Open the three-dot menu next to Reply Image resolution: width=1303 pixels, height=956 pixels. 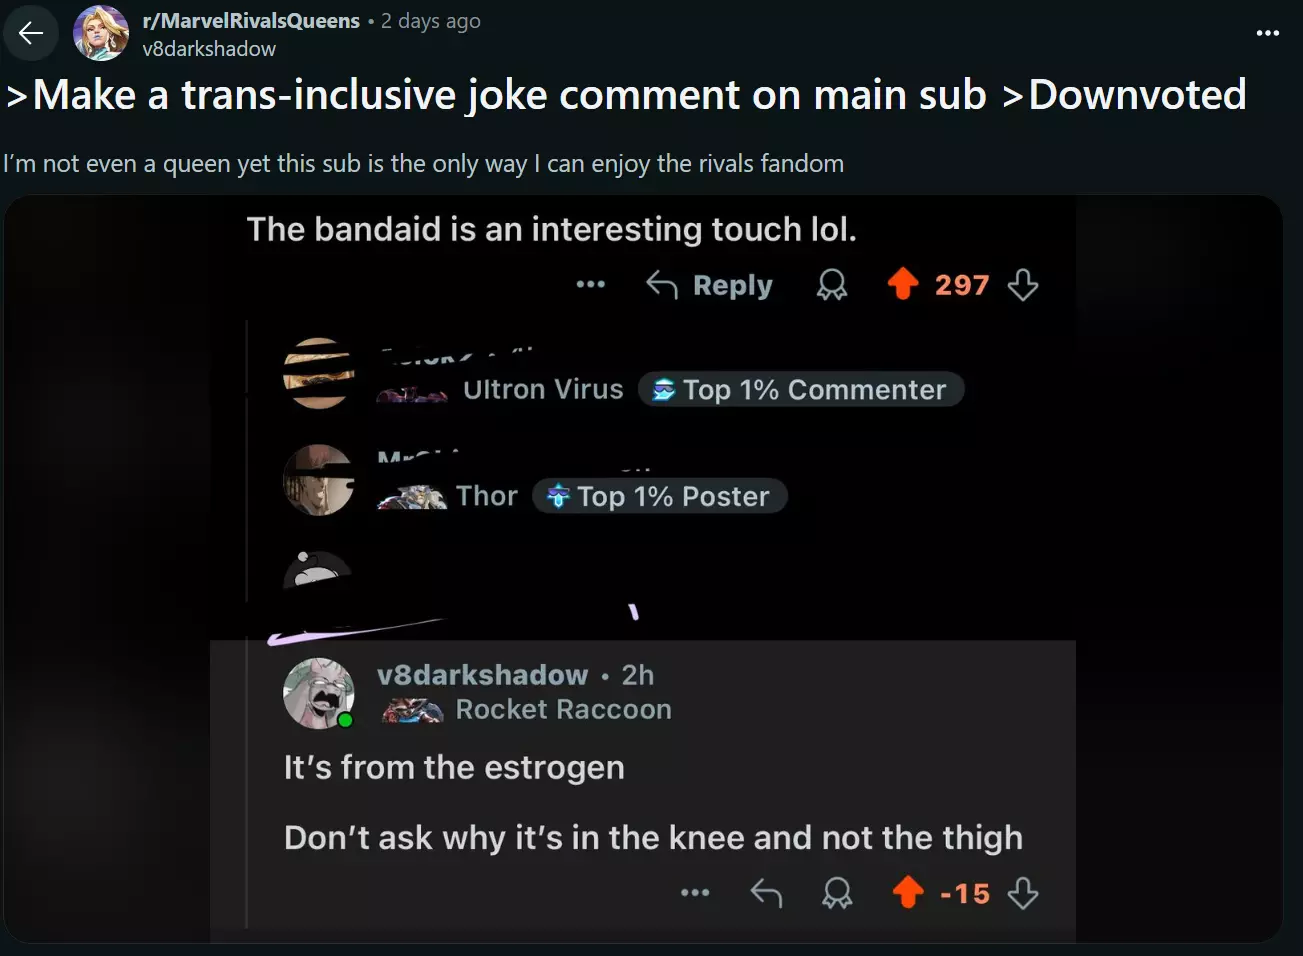591,285
